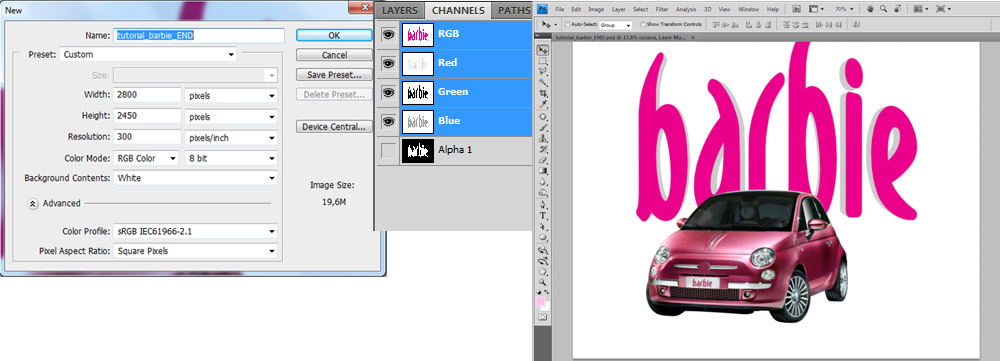
Task: Select the Brush tool
Action: [543, 128]
